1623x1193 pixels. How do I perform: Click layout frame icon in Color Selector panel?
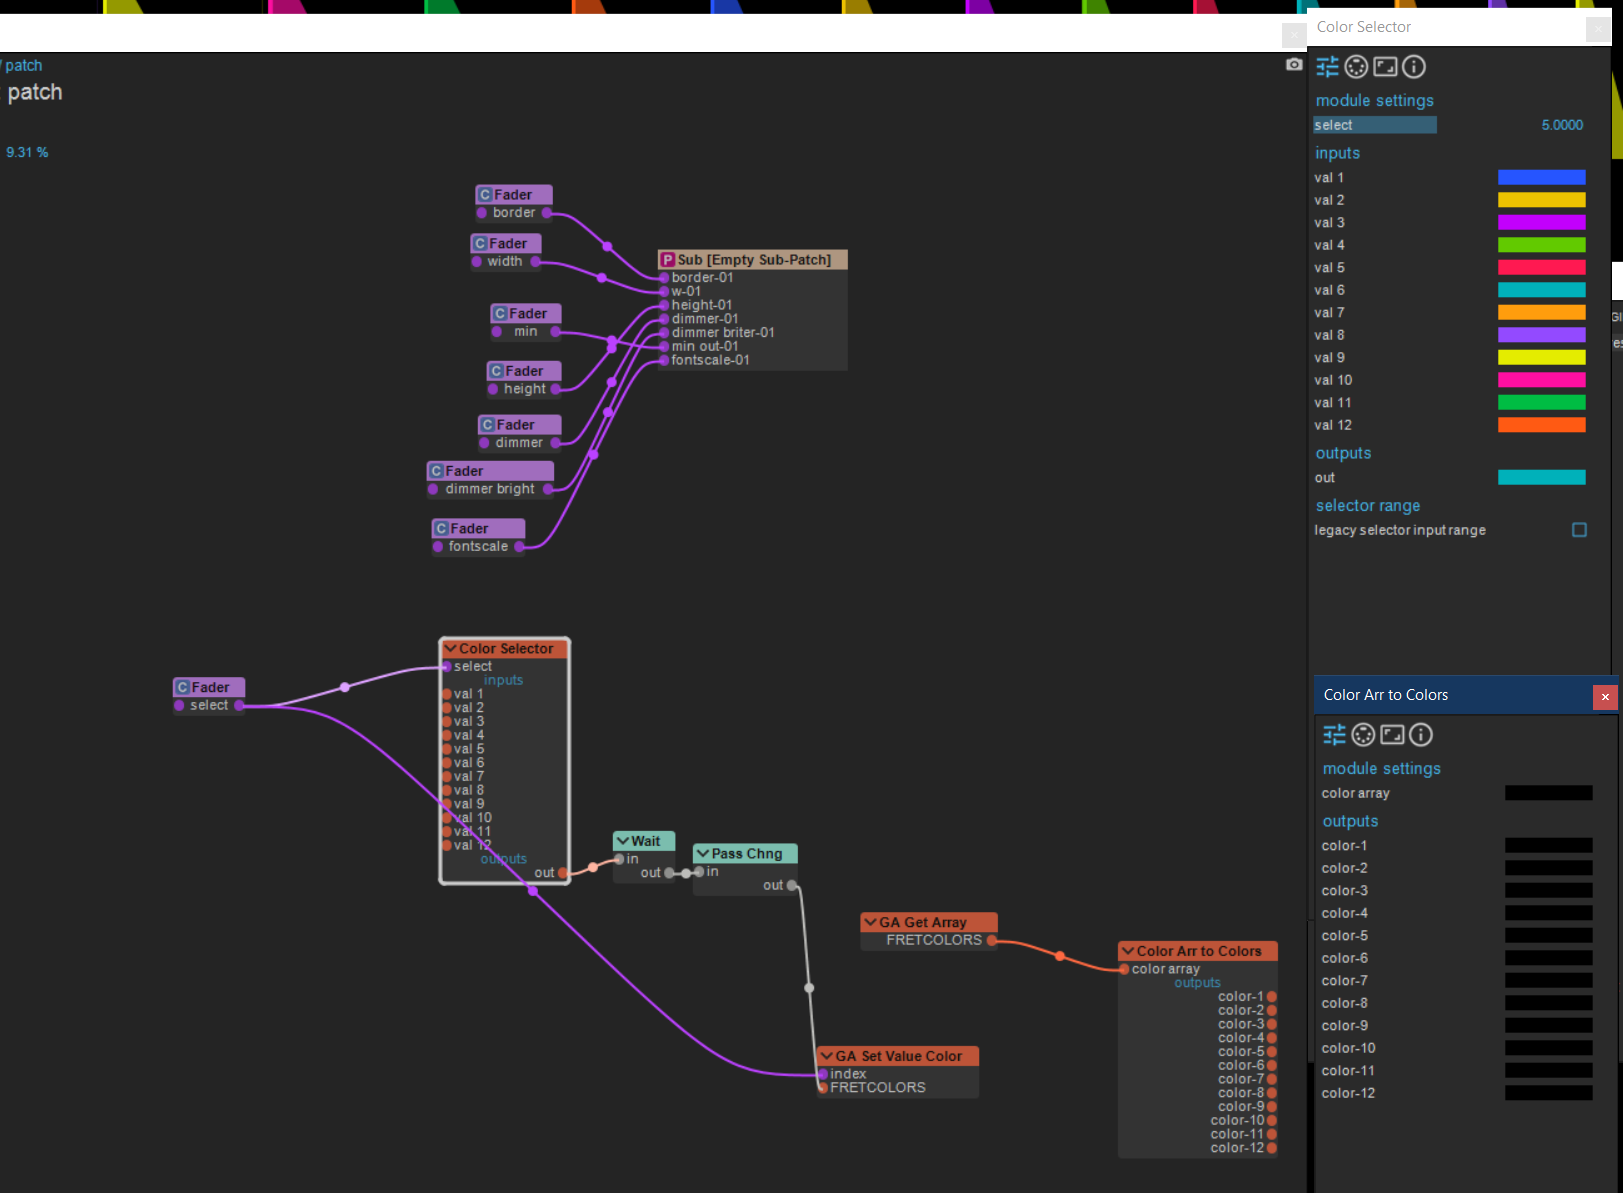coord(1385,67)
